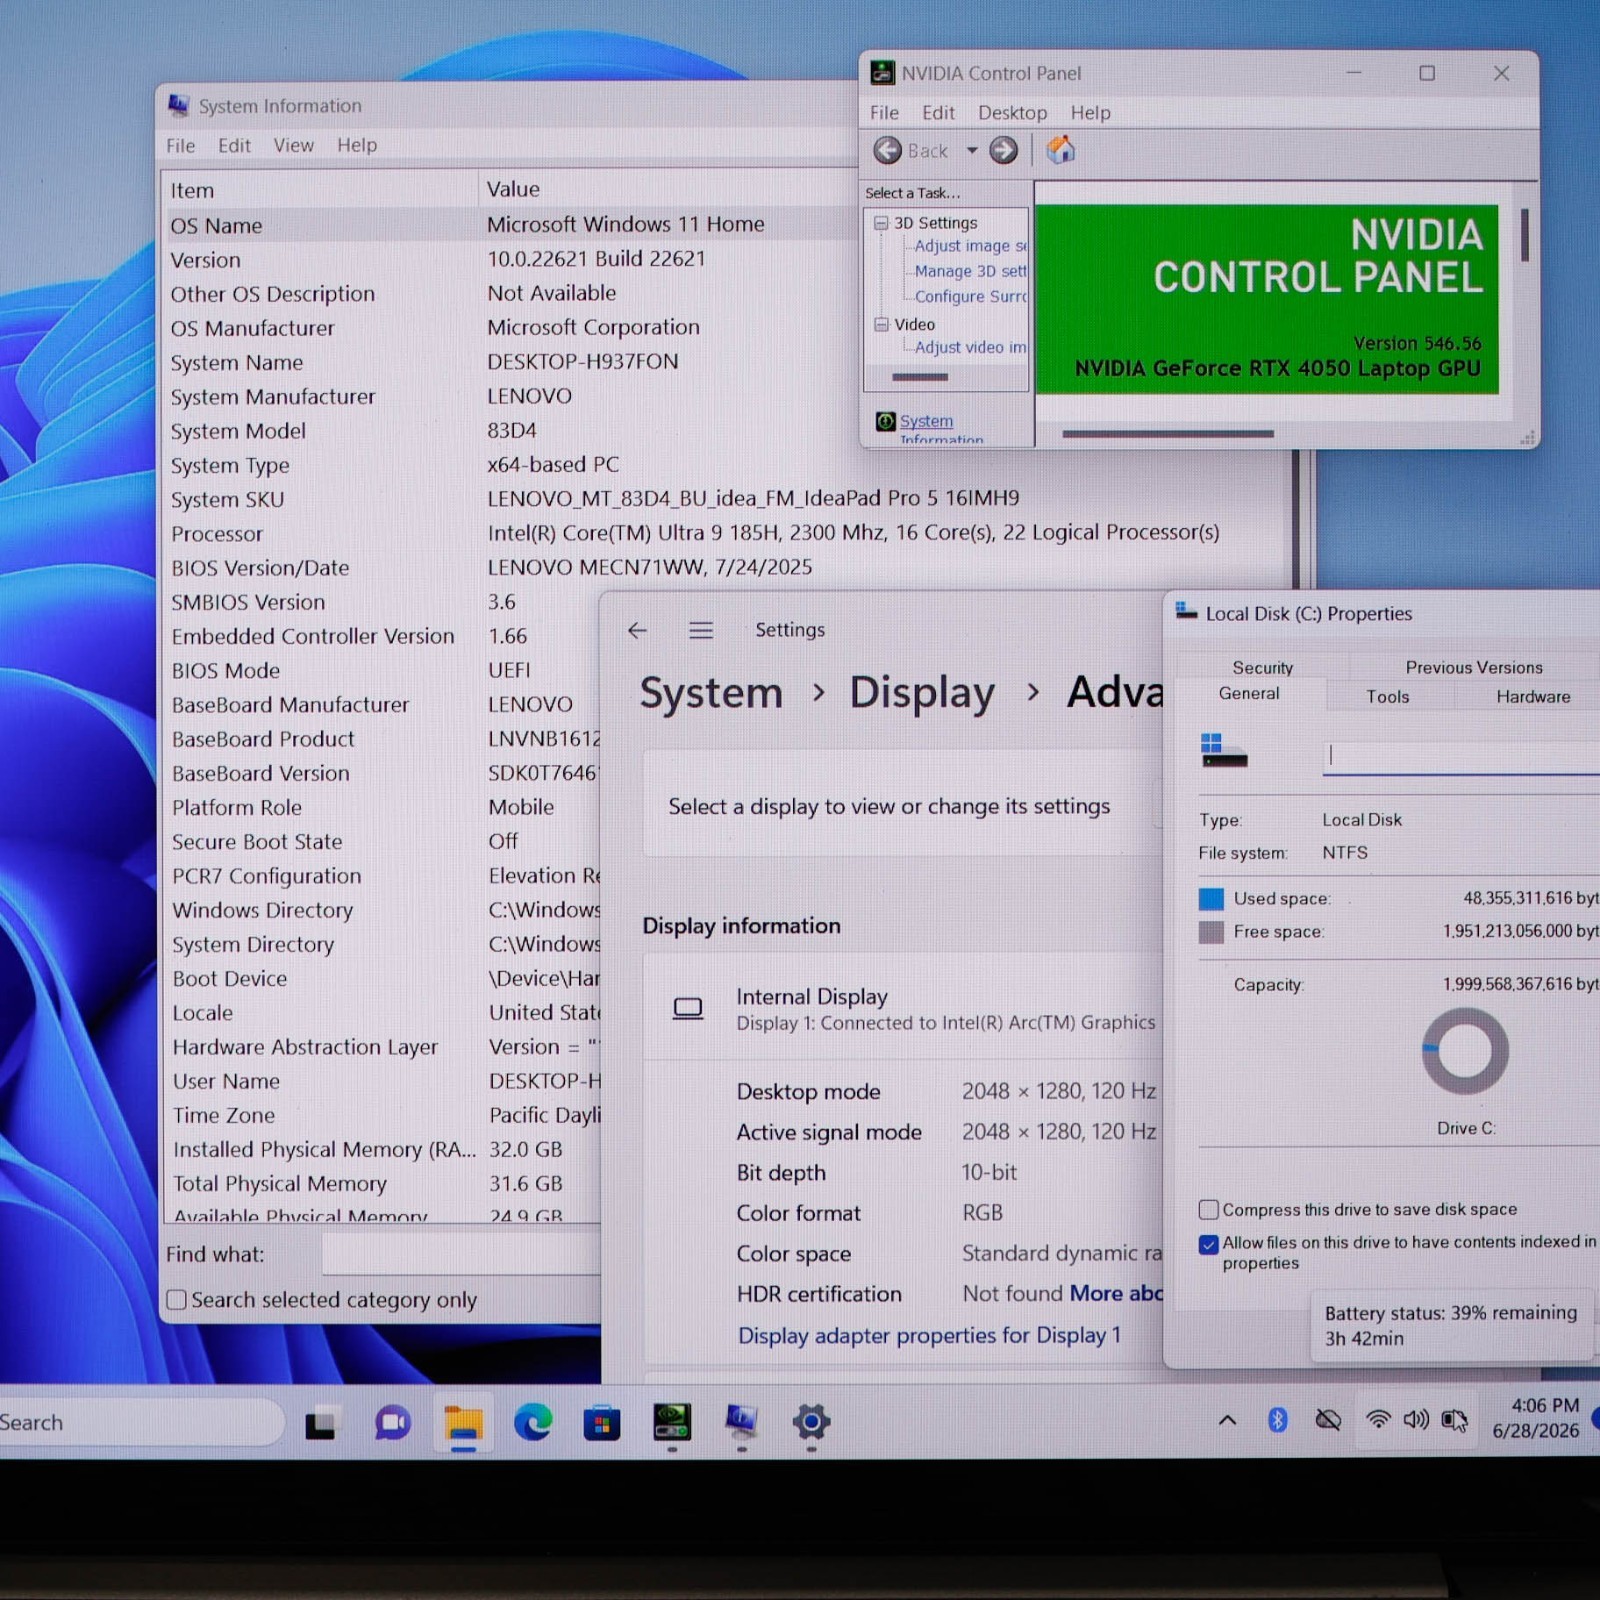Launch Microsoft Edge from taskbar
Screen dimensions: 1600x1600
click(533, 1423)
